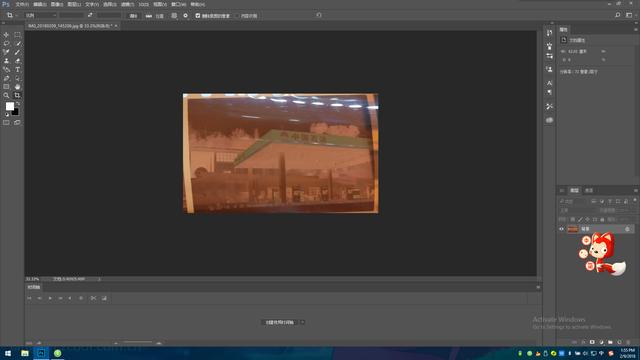
Task: Open the Properties panel flyout menu
Action: [636, 29]
